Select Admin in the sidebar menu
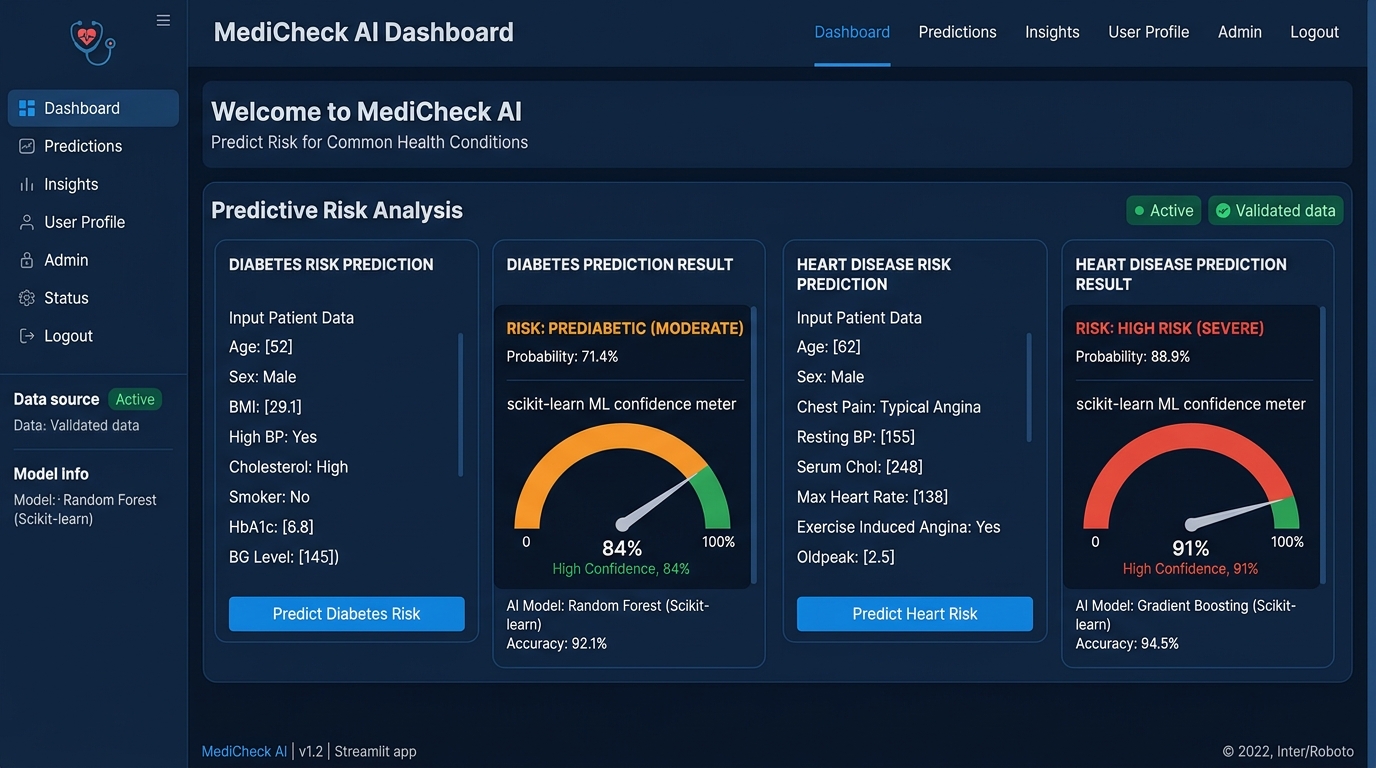 pos(93,260)
